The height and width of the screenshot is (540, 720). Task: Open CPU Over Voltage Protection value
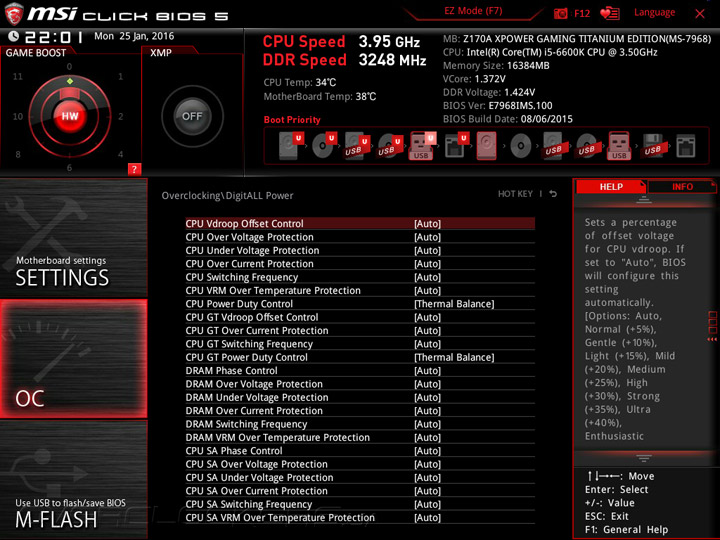pos(427,237)
